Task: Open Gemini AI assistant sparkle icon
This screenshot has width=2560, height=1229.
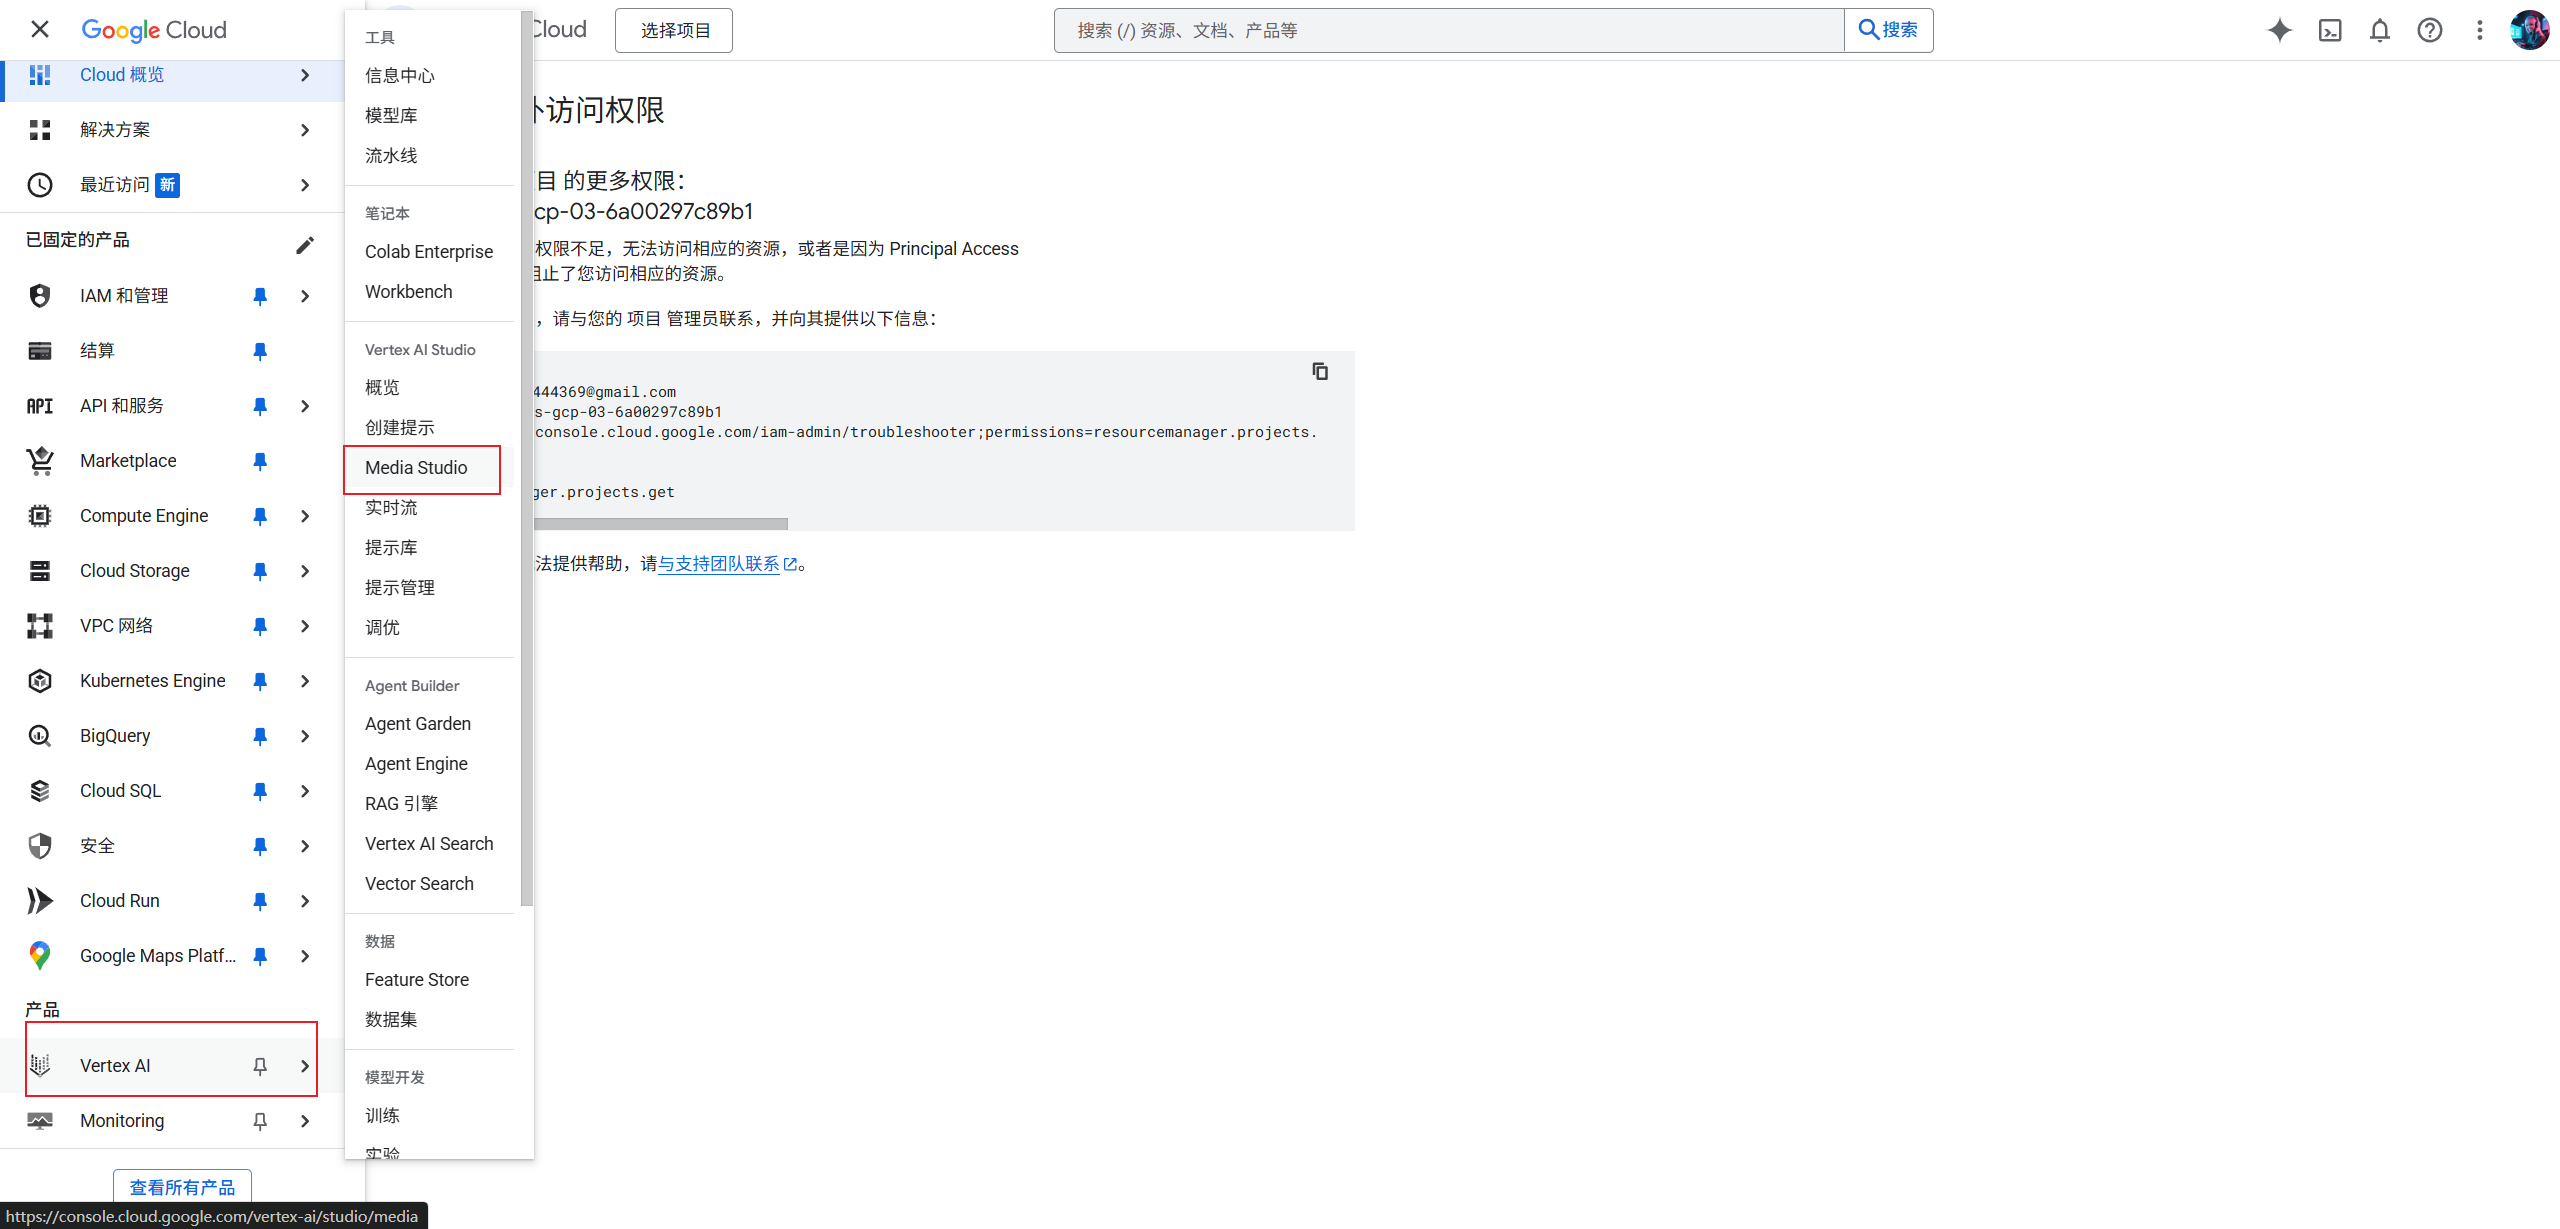Action: point(2280,30)
